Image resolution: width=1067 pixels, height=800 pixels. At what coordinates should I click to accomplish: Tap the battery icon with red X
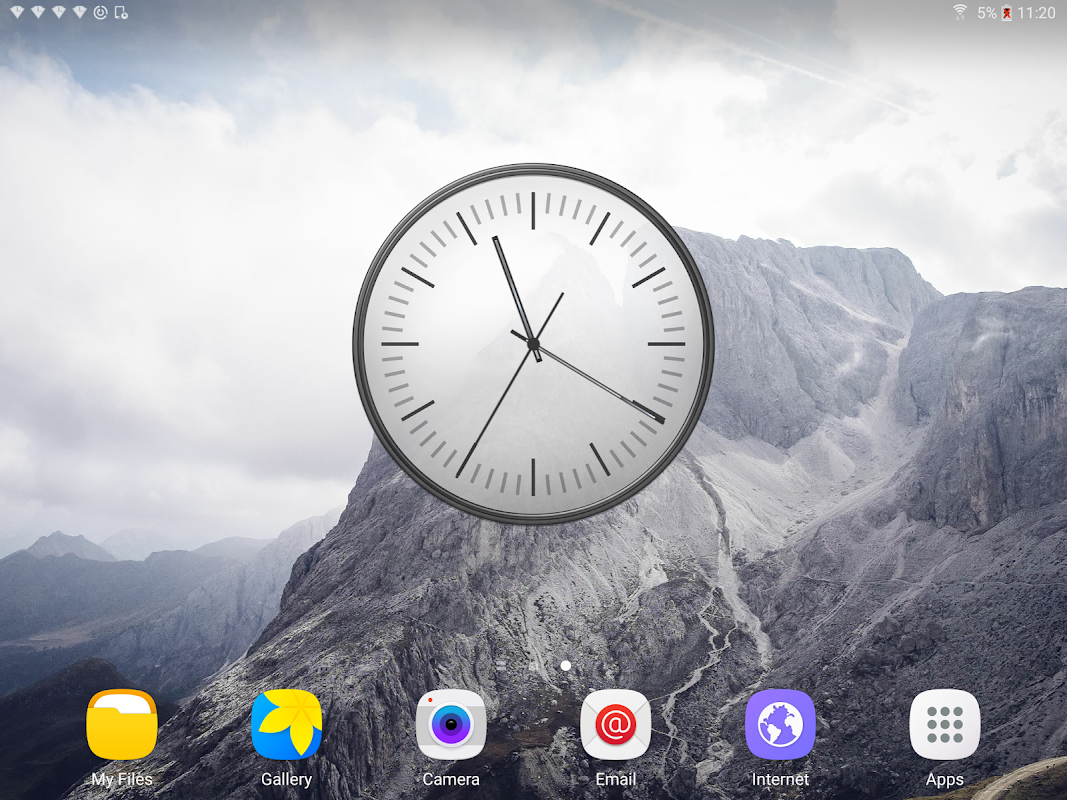point(1006,13)
